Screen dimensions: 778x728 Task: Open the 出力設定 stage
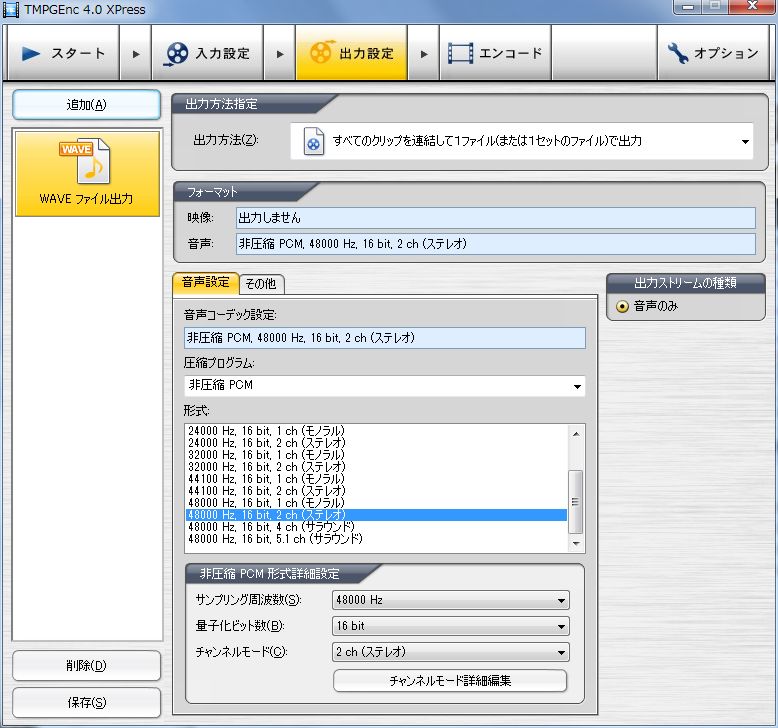tap(351, 53)
